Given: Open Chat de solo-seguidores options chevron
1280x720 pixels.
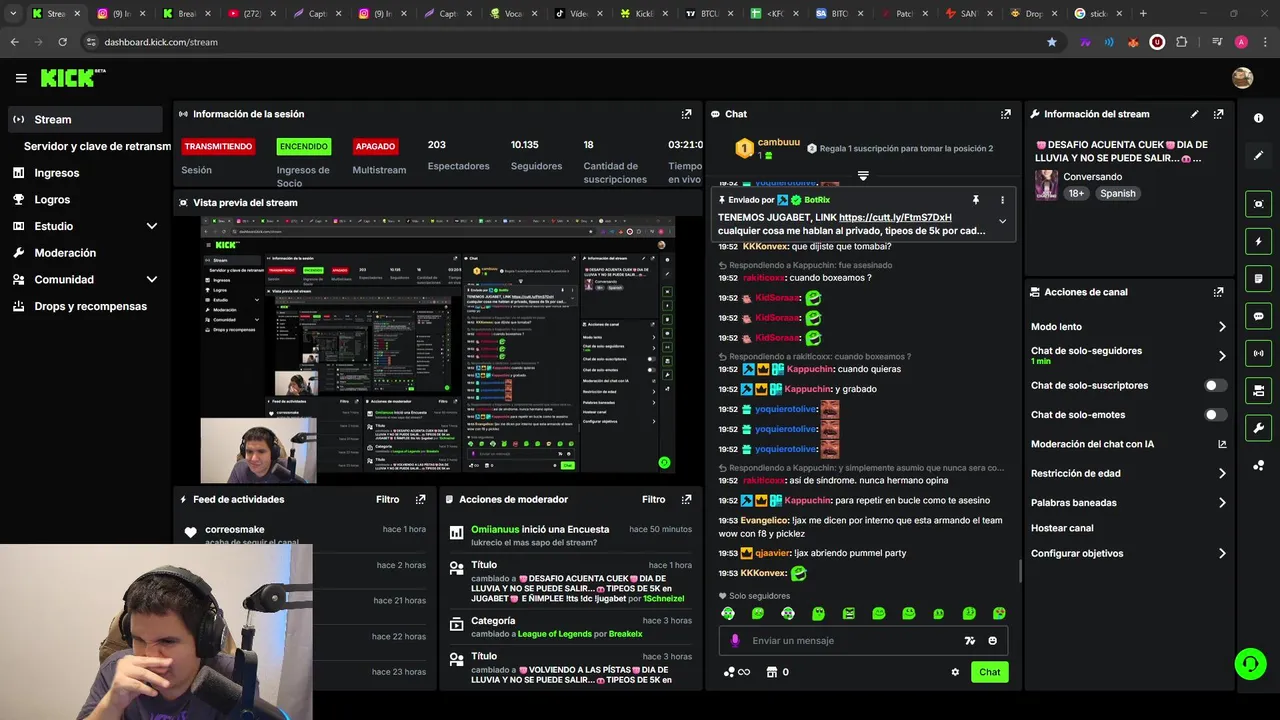Looking at the screenshot, I should (x=1222, y=356).
